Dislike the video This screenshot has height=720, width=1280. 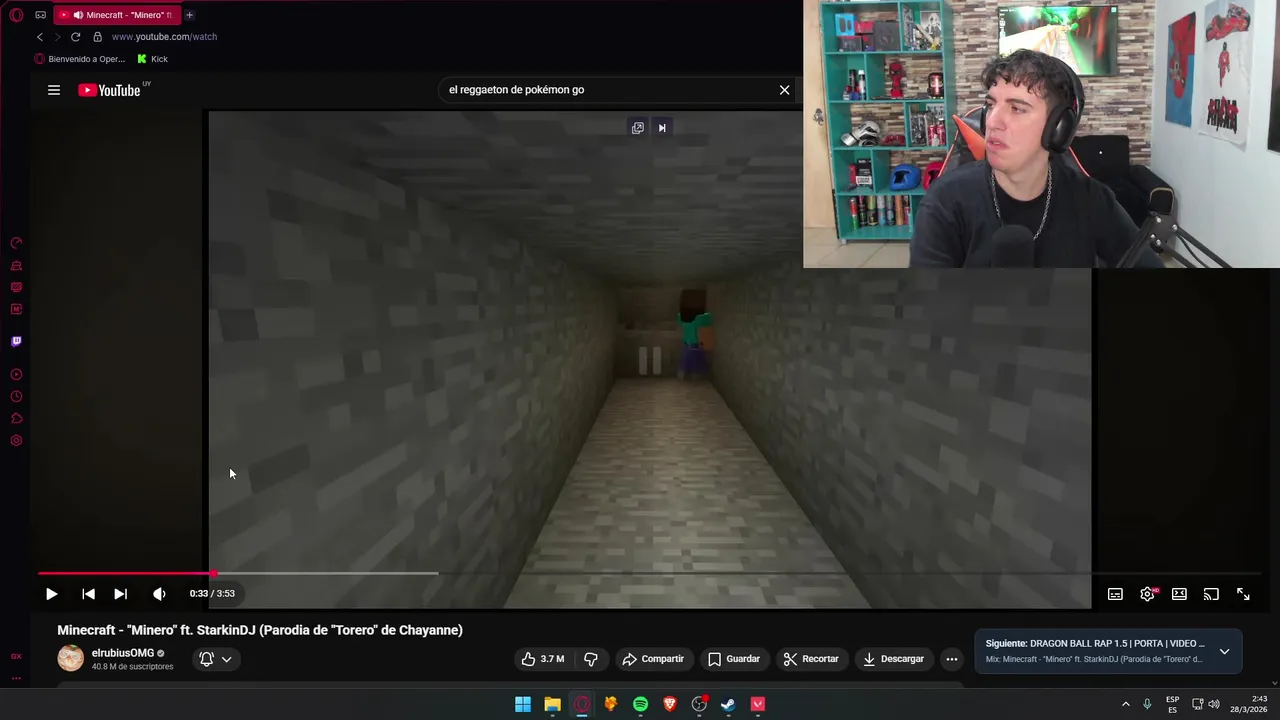click(x=591, y=659)
